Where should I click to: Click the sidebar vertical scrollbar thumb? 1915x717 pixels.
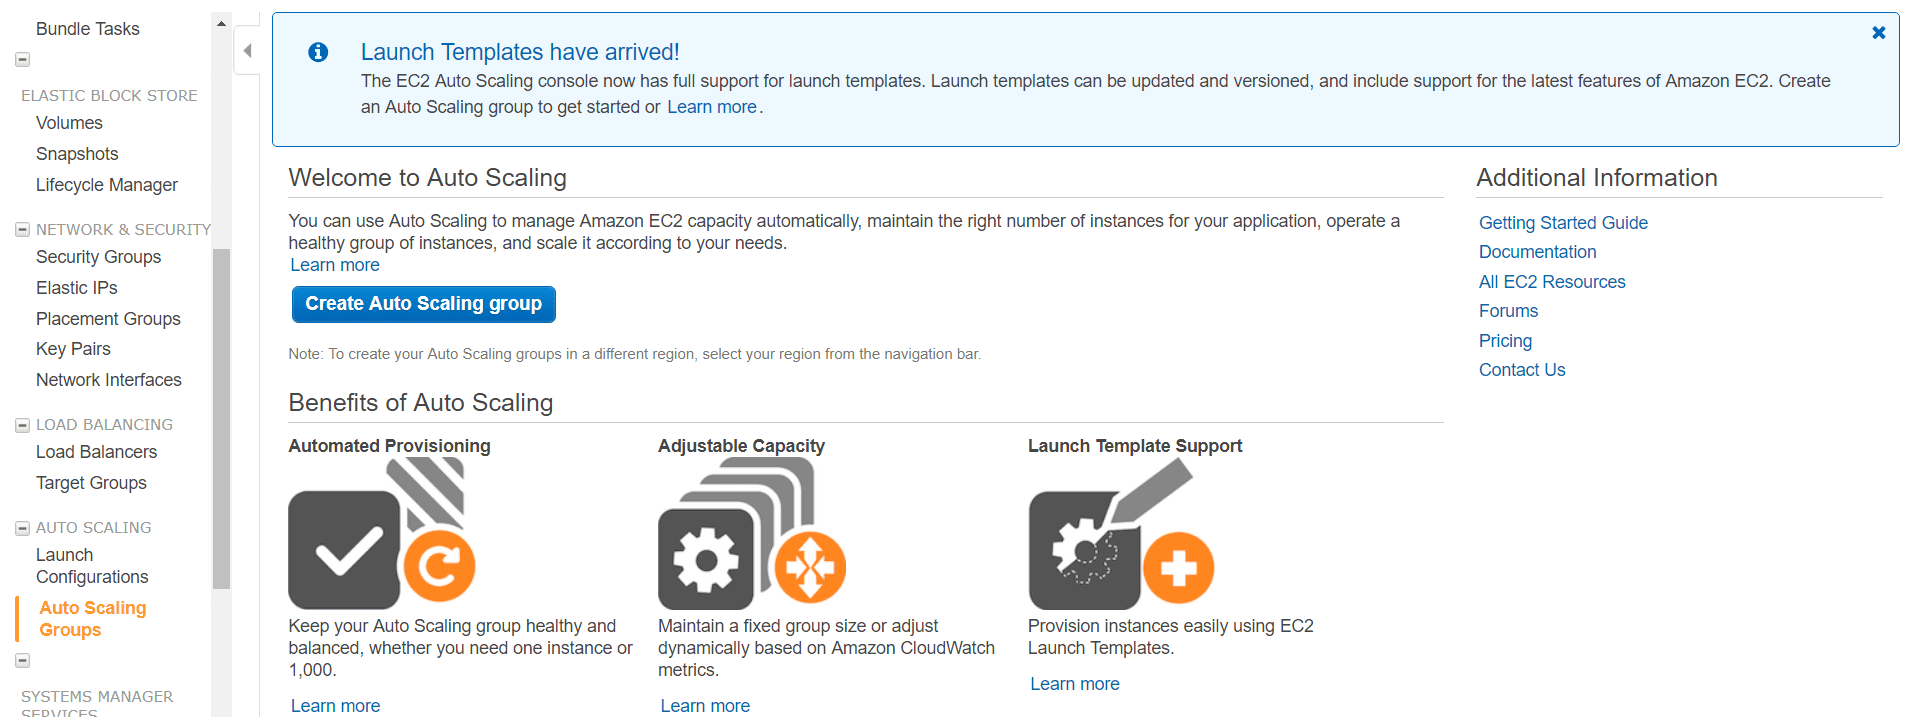tap(221, 418)
